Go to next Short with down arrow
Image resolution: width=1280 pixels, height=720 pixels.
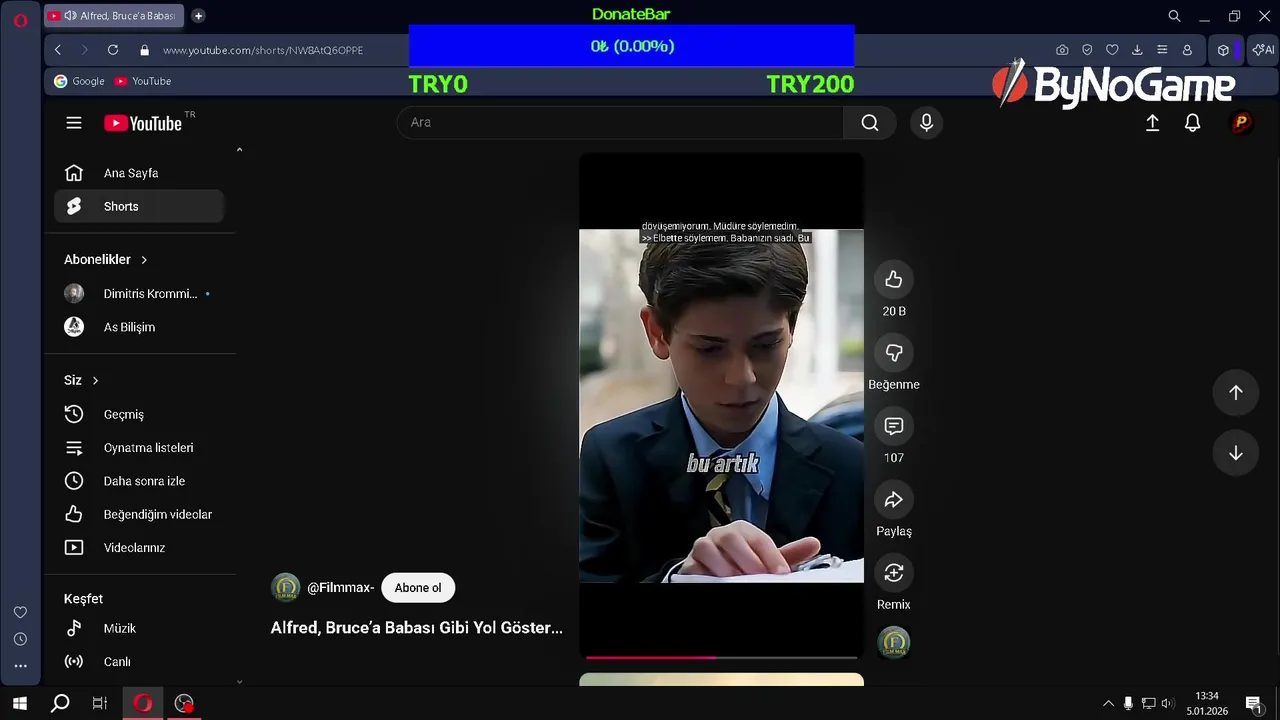[1236, 453]
